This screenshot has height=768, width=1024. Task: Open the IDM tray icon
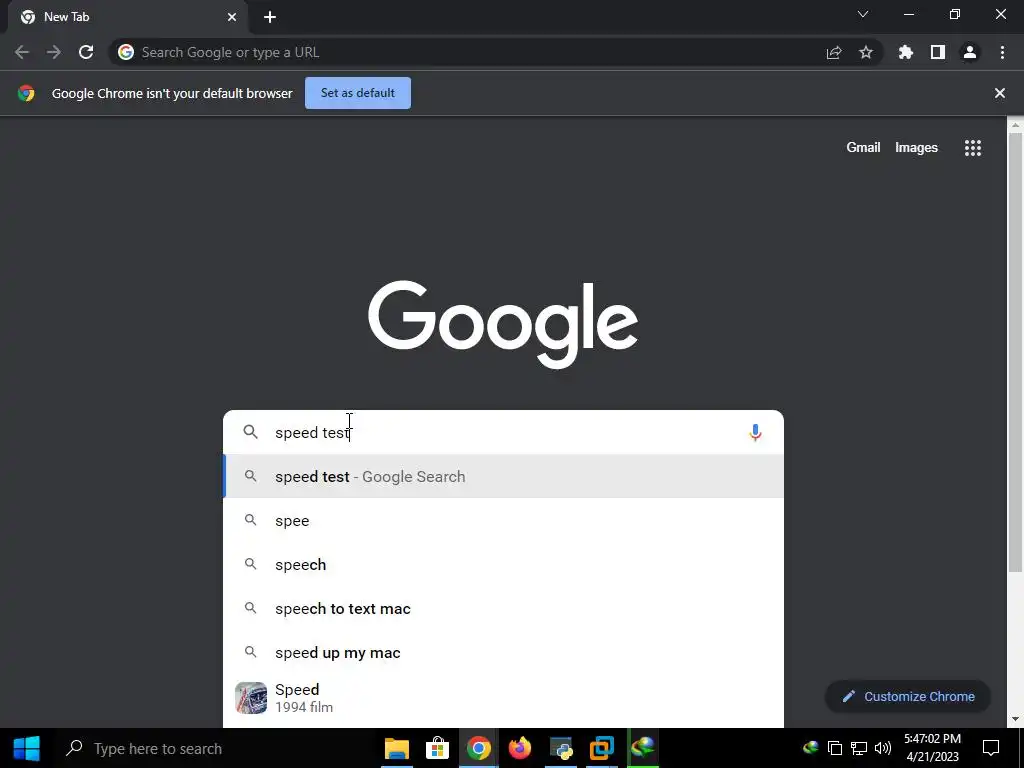[810, 747]
